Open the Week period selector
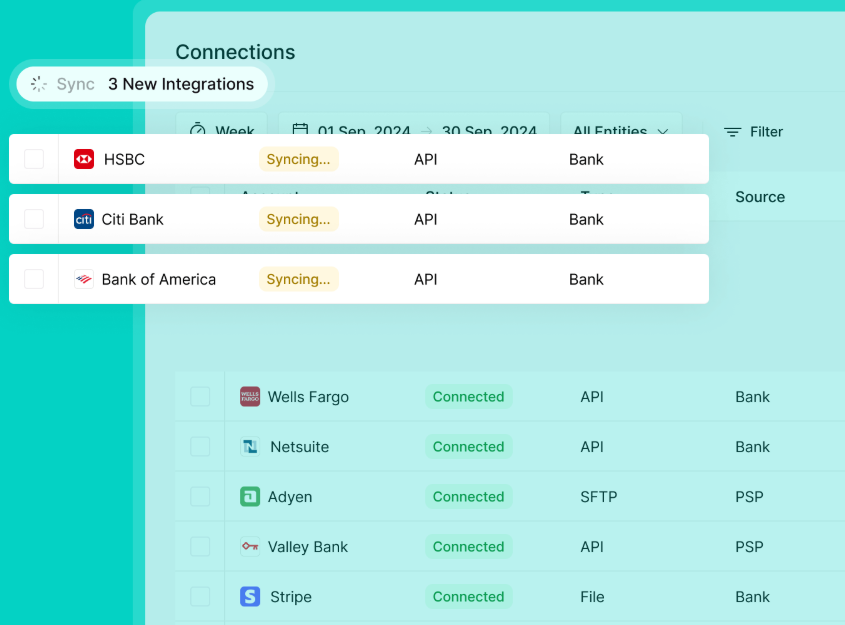The width and height of the screenshot is (845, 625). coord(221,124)
